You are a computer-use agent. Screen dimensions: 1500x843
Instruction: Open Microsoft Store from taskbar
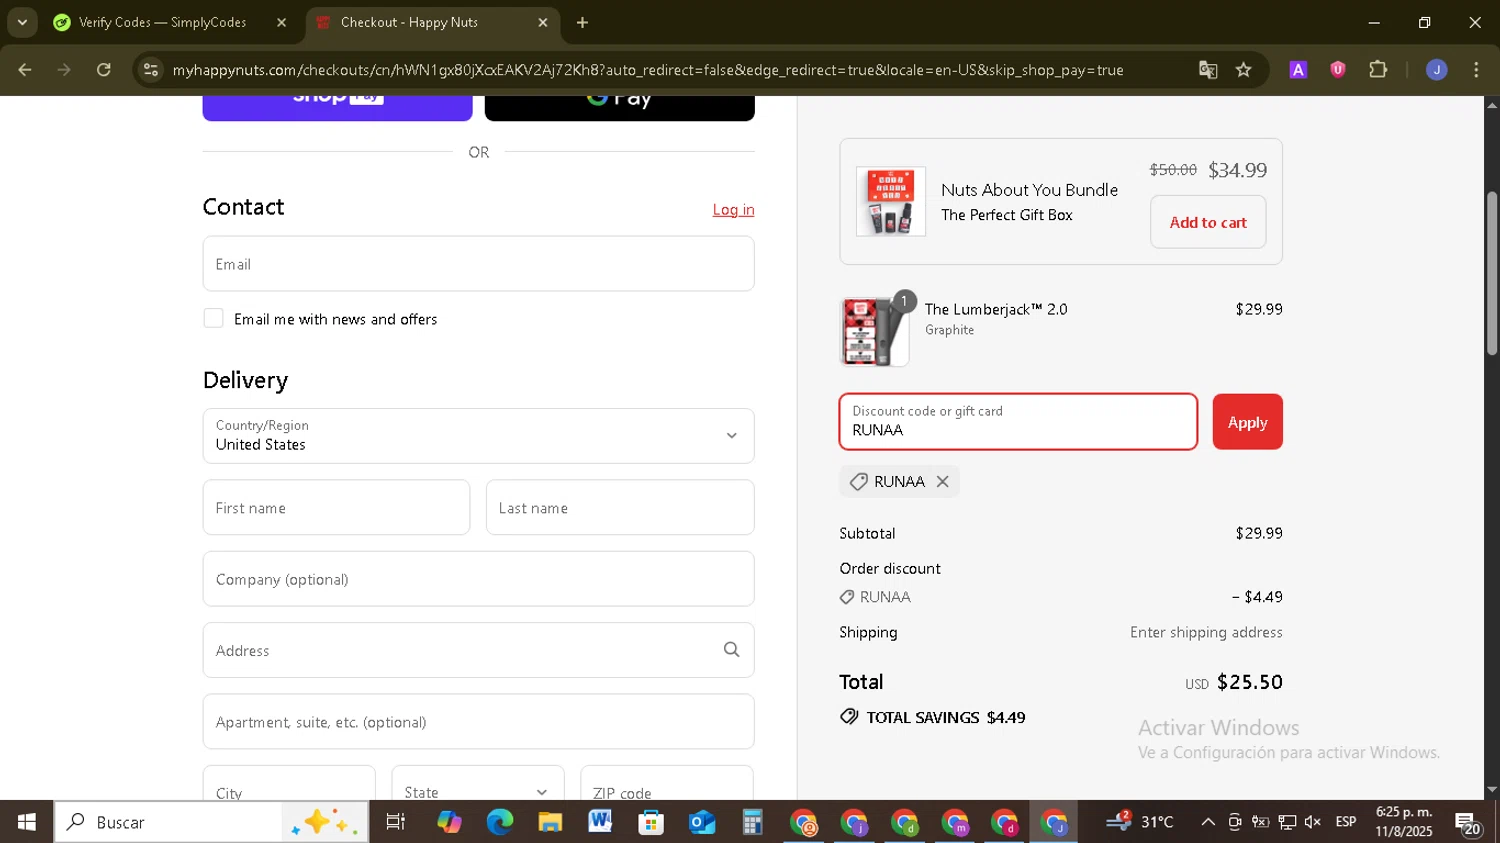tap(651, 822)
